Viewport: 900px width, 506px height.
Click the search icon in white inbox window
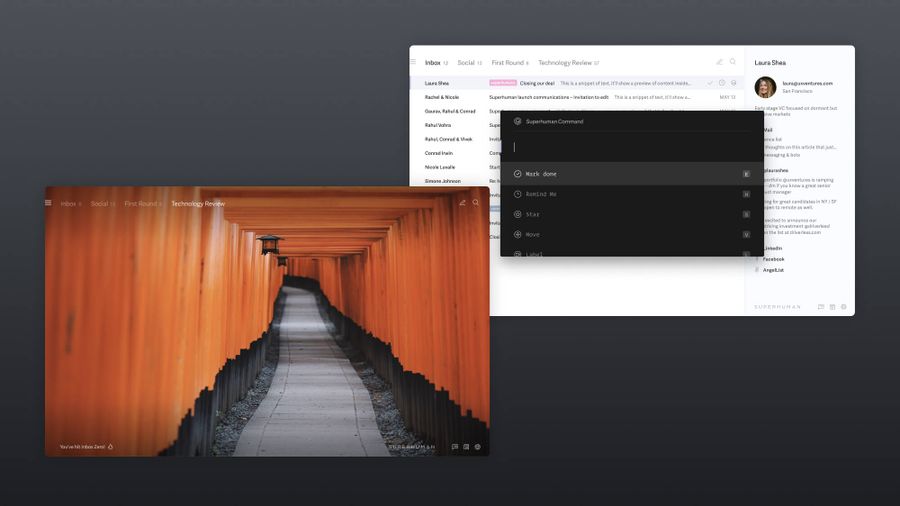click(733, 61)
